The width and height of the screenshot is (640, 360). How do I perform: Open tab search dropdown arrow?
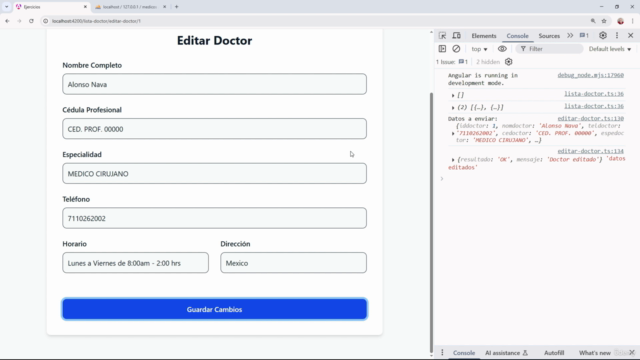pyautogui.click(x=7, y=7)
